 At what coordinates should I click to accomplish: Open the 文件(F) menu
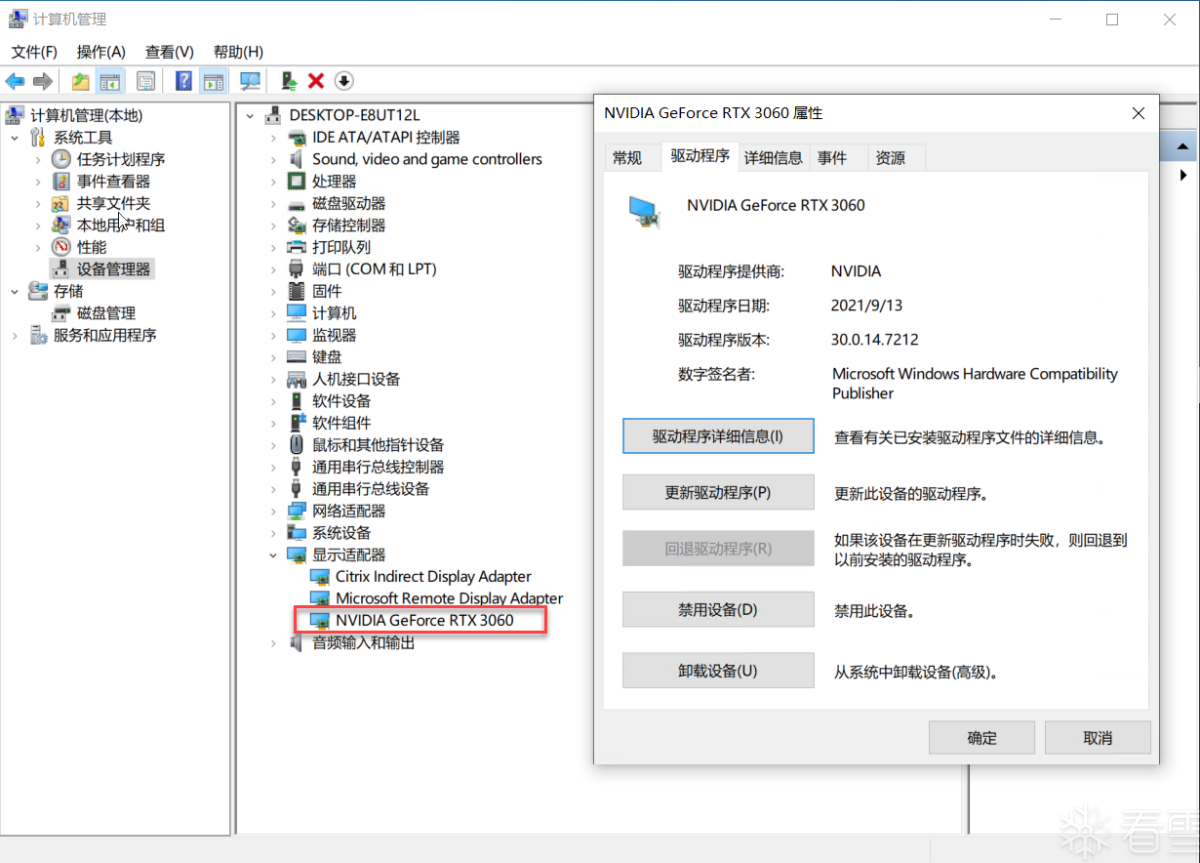click(34, 52)
